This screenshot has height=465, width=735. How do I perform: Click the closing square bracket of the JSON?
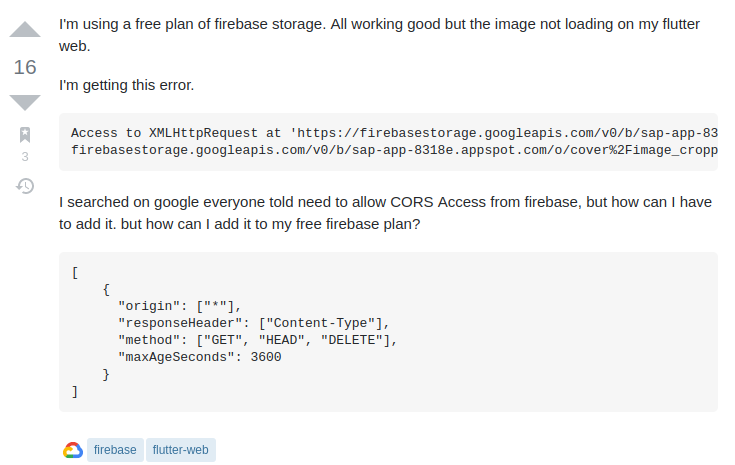pyautogui.click(x=75, y=391)
